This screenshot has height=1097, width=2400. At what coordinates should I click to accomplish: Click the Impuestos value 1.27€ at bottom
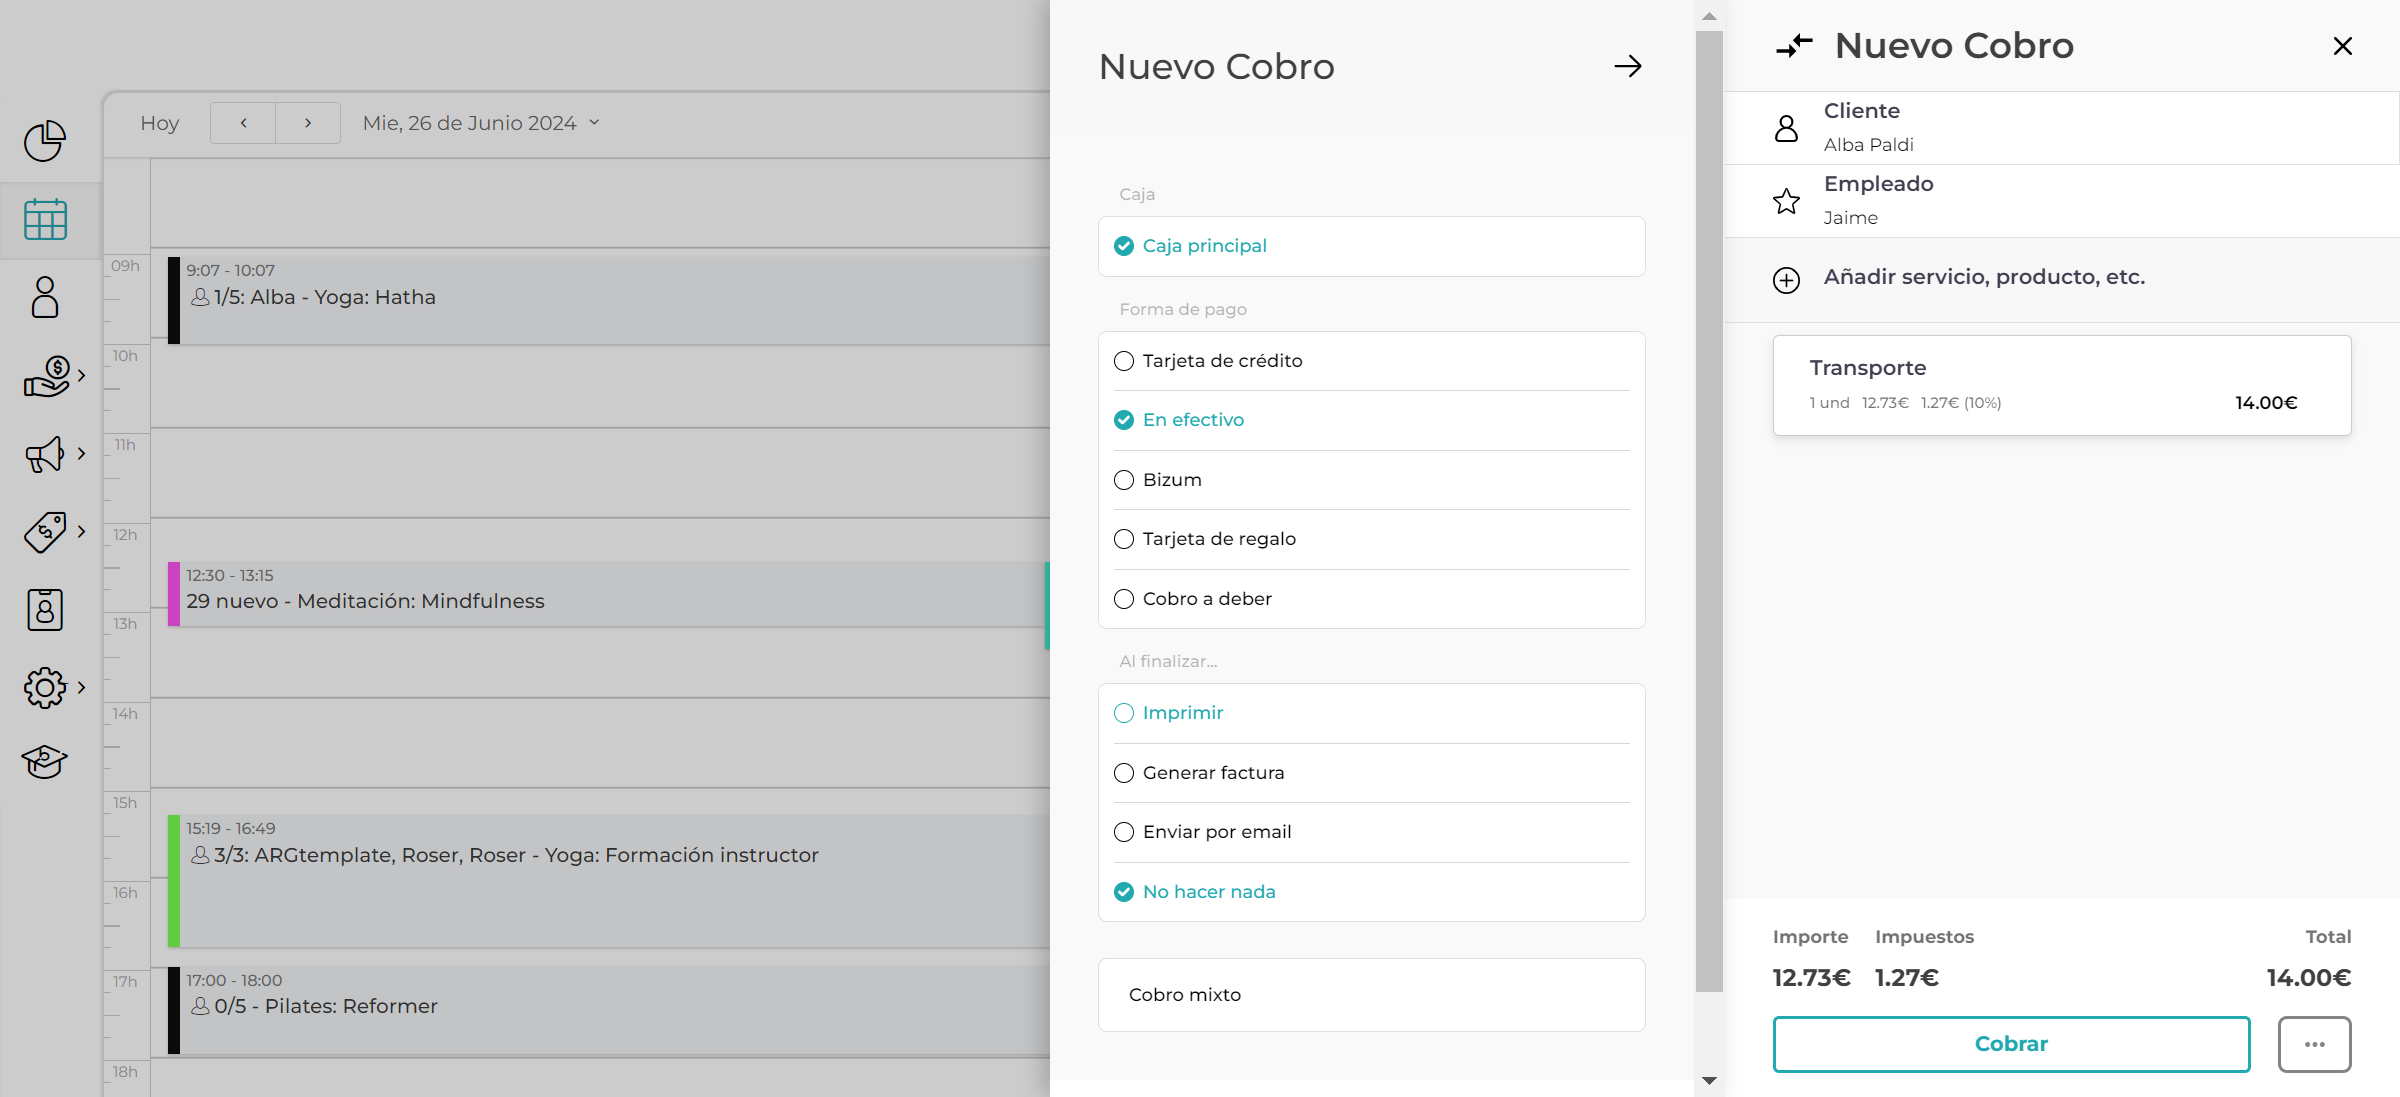(x=1906, y=978)
